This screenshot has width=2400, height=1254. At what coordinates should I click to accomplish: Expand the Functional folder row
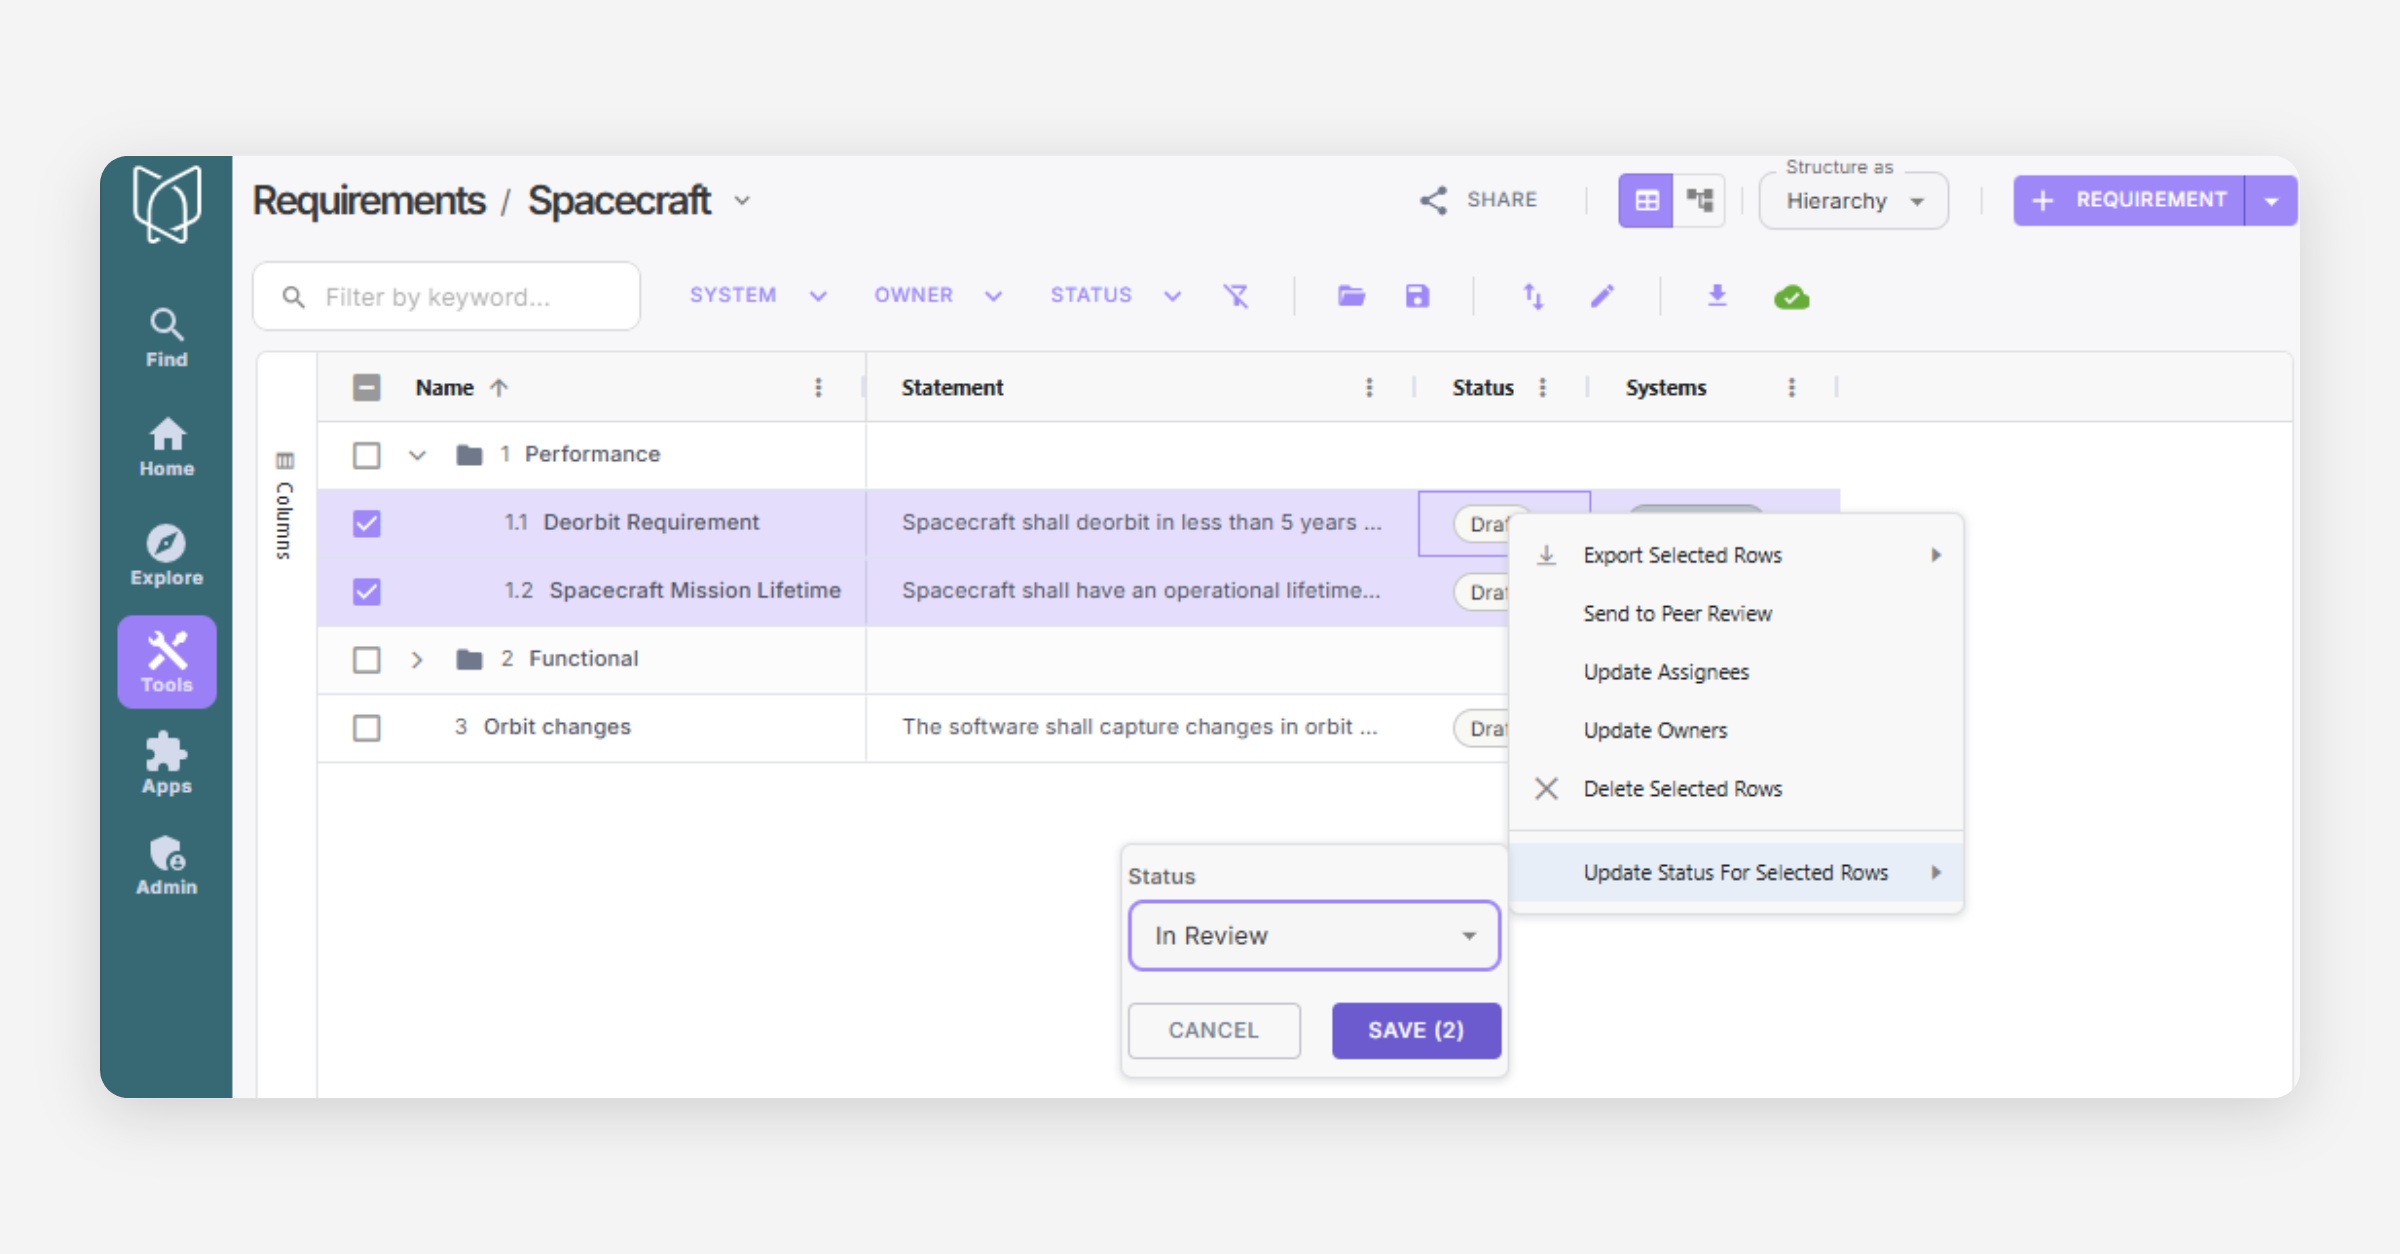[417, 659]
